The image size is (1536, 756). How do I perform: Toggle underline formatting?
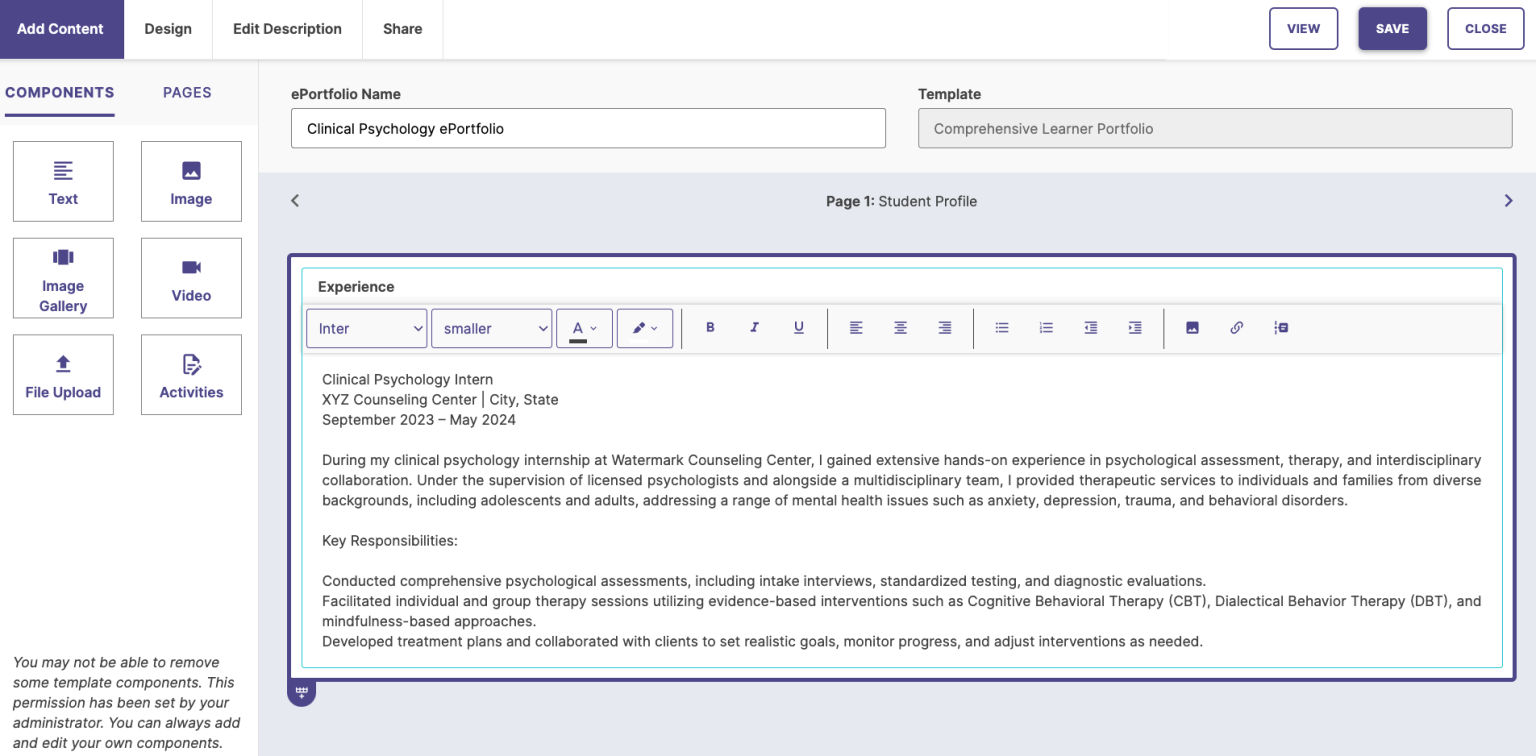(x=798, y=327)
